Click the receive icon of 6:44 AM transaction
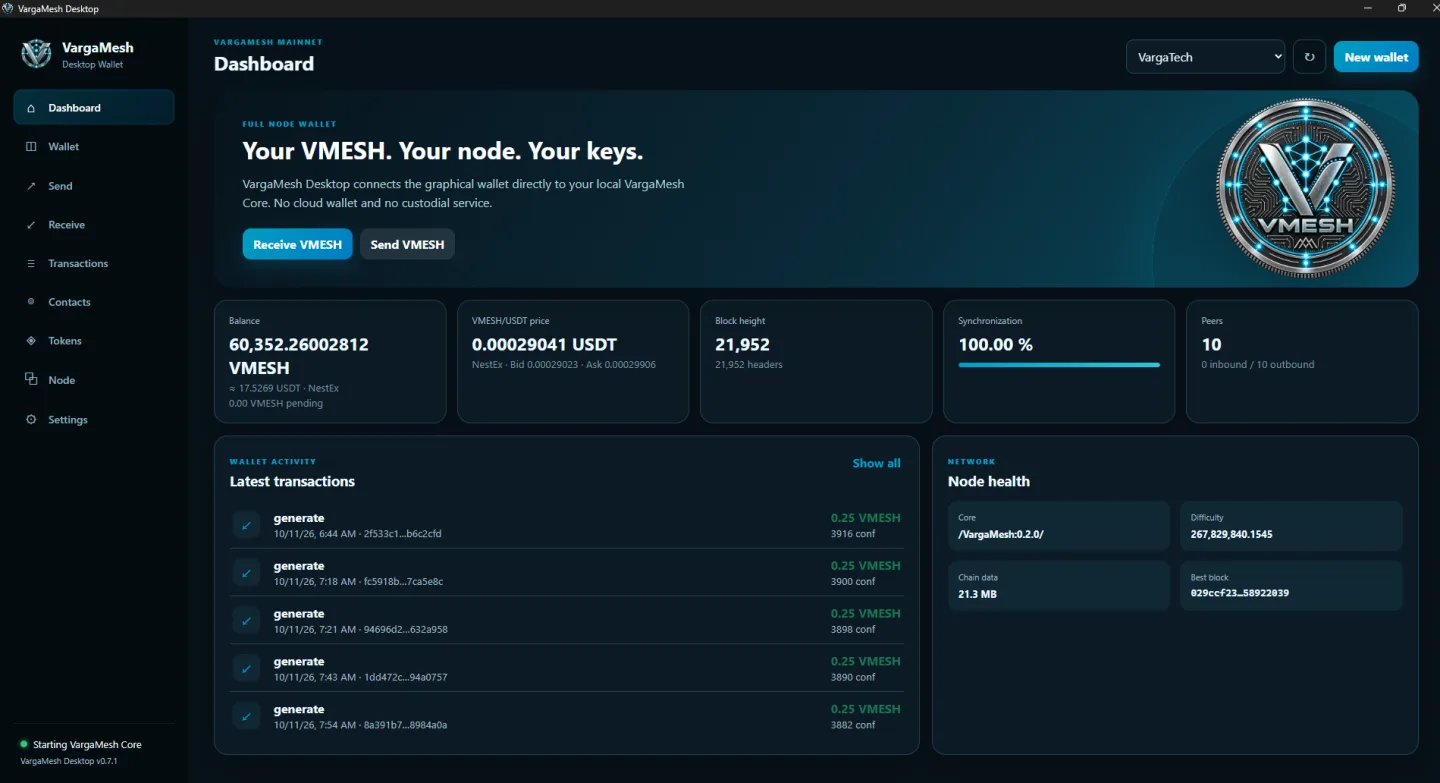This screenshot has width=1440, height=783. (x=246, y=525)
